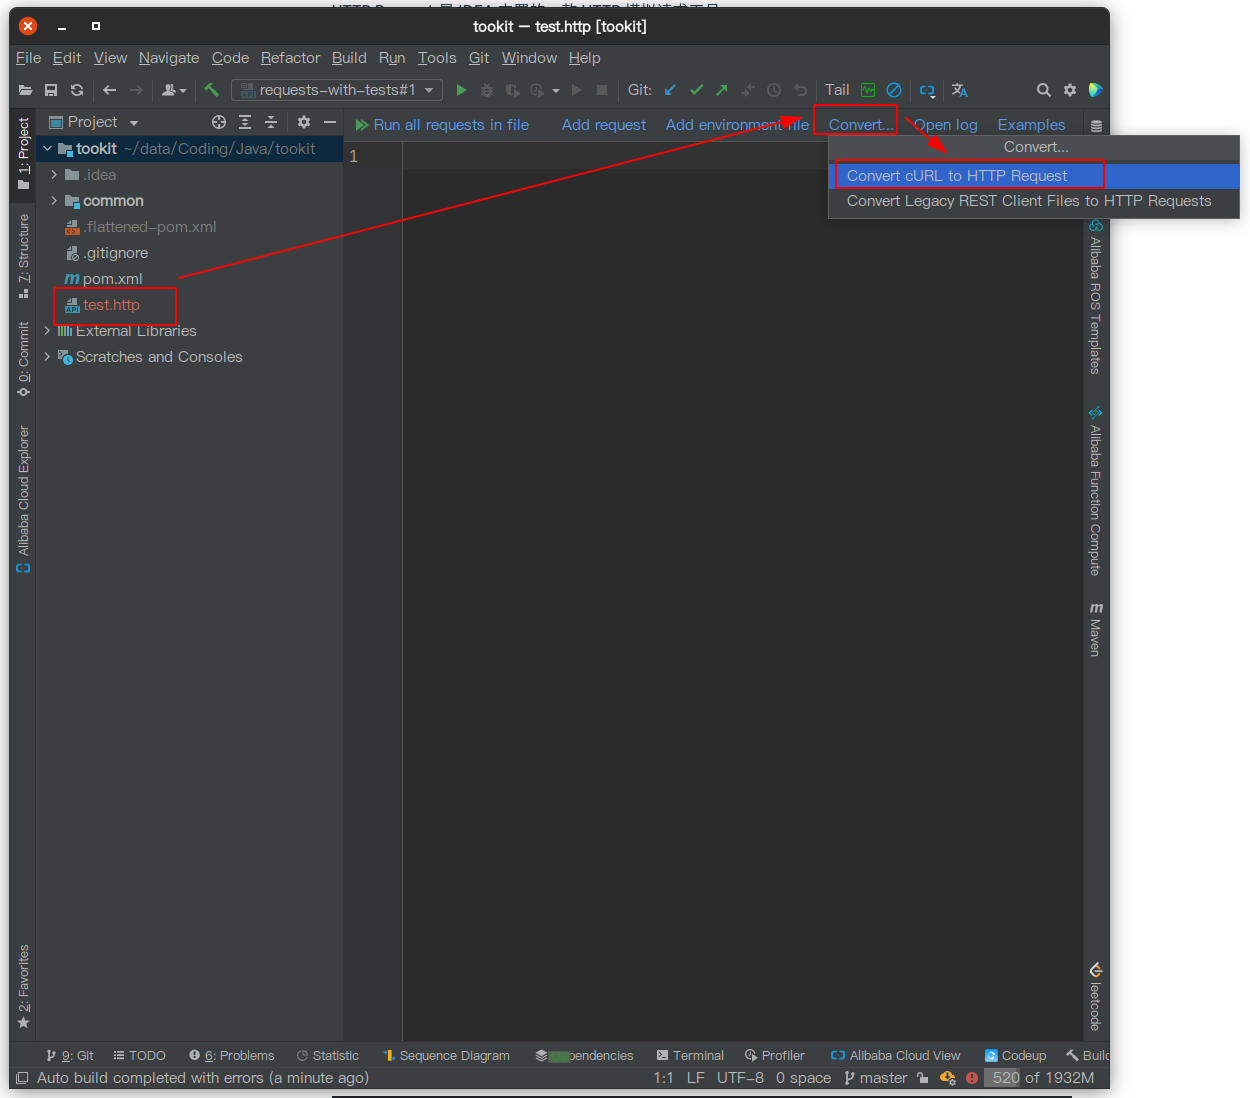
Task: Open the Problems tool window tab
Action: pos(232,1056)
